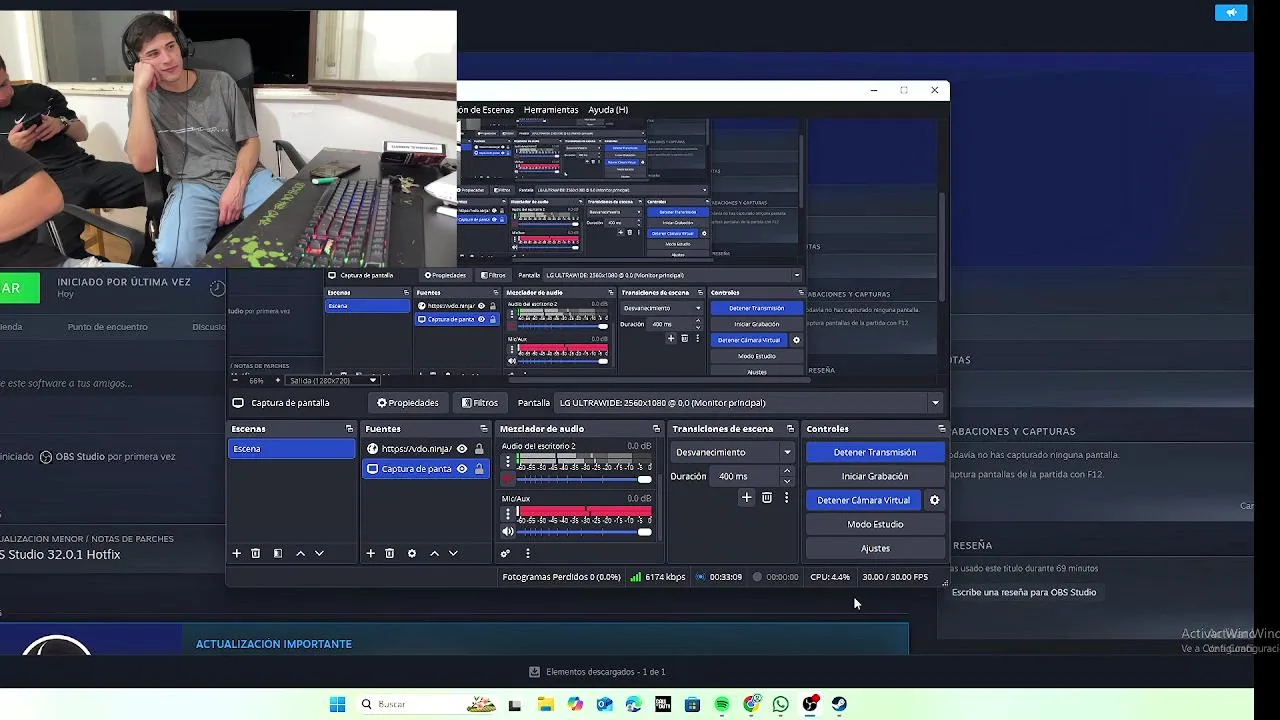This screenshot has width=1280, height=720.
Task: Remove selected source with trash icon
Action: tap(390, 553)
